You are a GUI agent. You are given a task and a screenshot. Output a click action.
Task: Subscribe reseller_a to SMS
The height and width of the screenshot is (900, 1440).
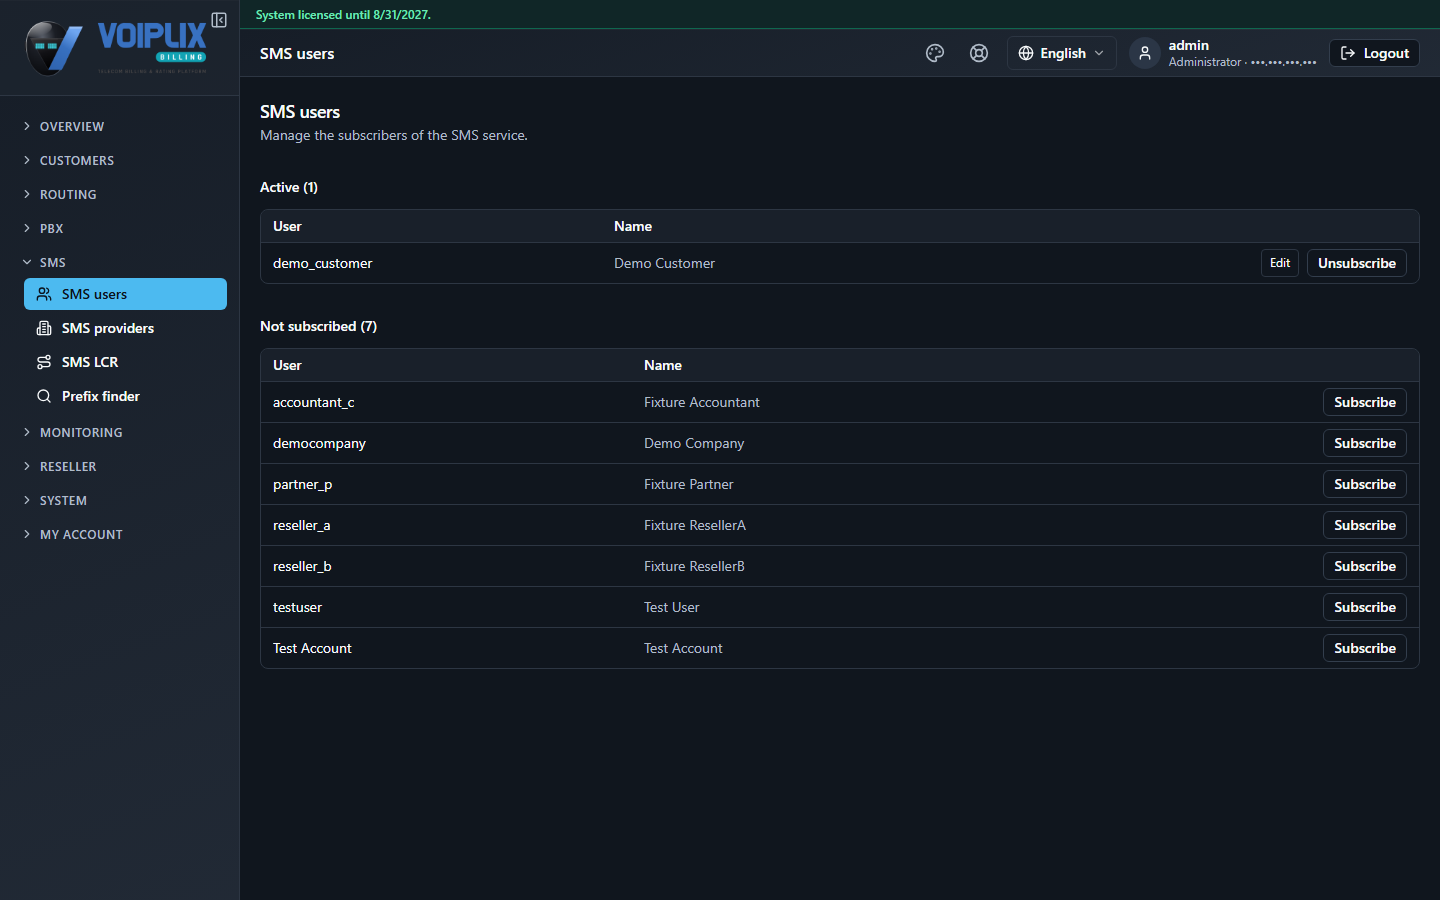(1365, 525)
